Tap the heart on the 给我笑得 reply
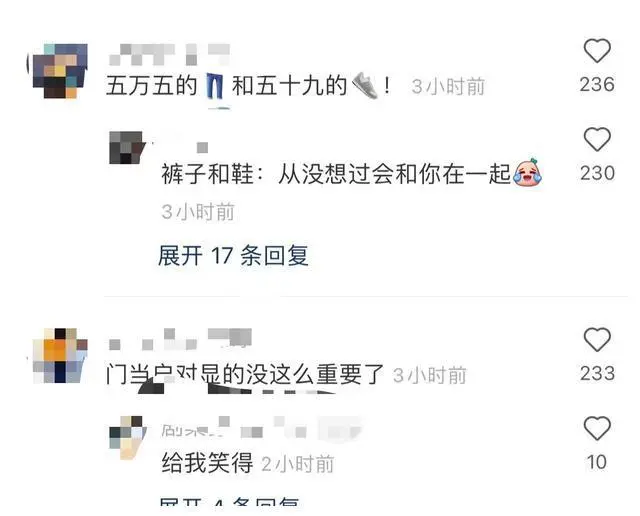640x516 pixels. [597, 428]
